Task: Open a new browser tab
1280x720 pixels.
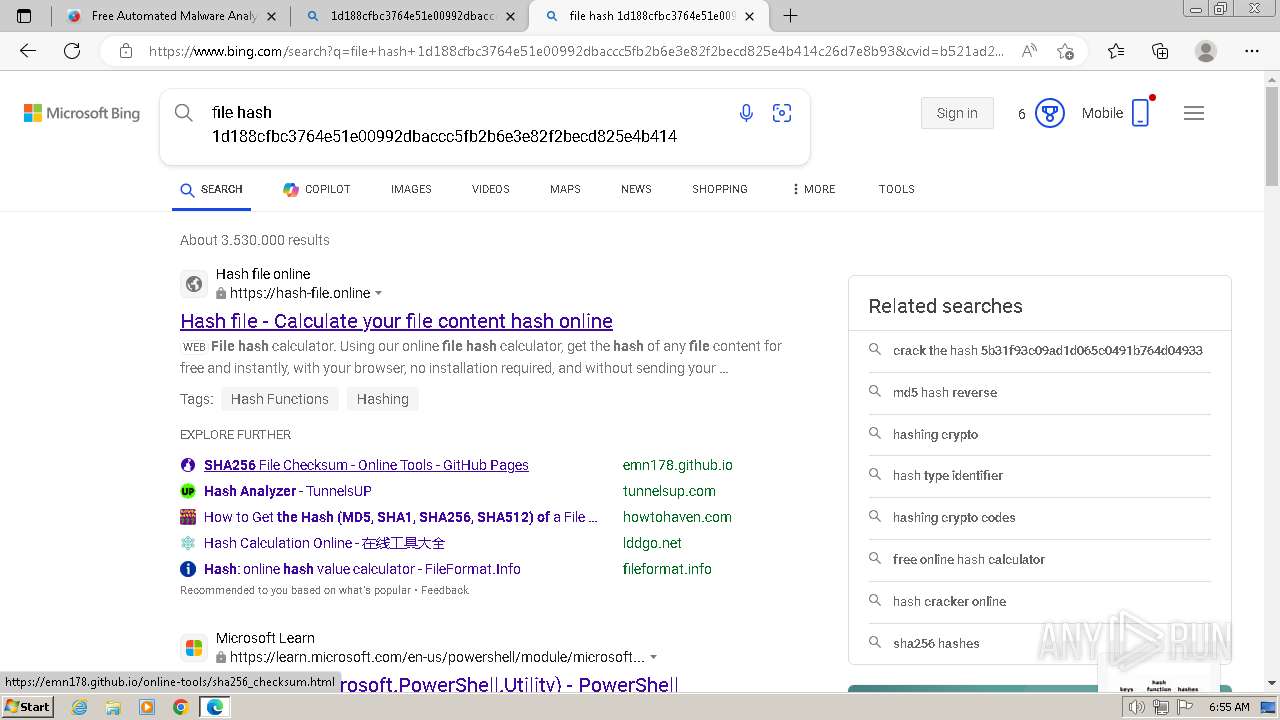Action: tap(790, 16)
